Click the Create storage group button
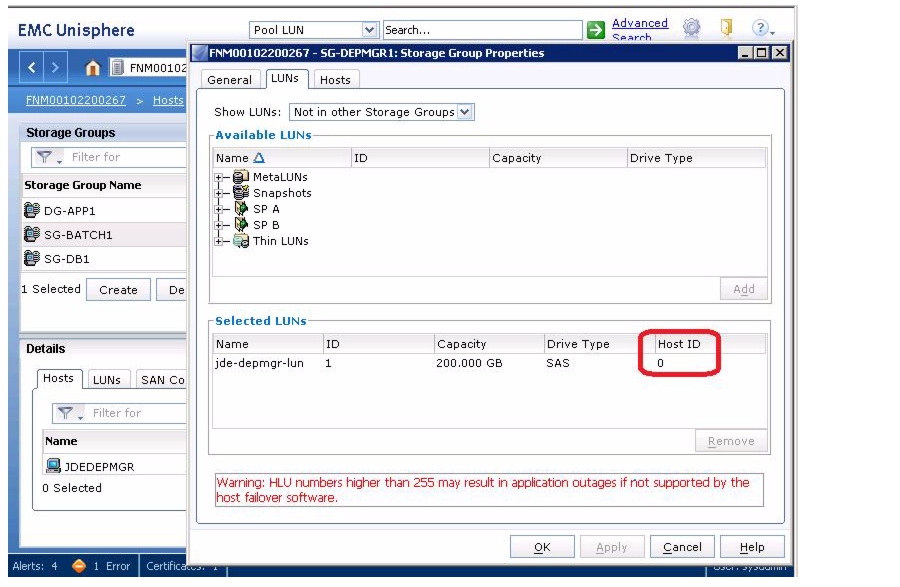This screenshot has width=900, height=587. [118, 290]
